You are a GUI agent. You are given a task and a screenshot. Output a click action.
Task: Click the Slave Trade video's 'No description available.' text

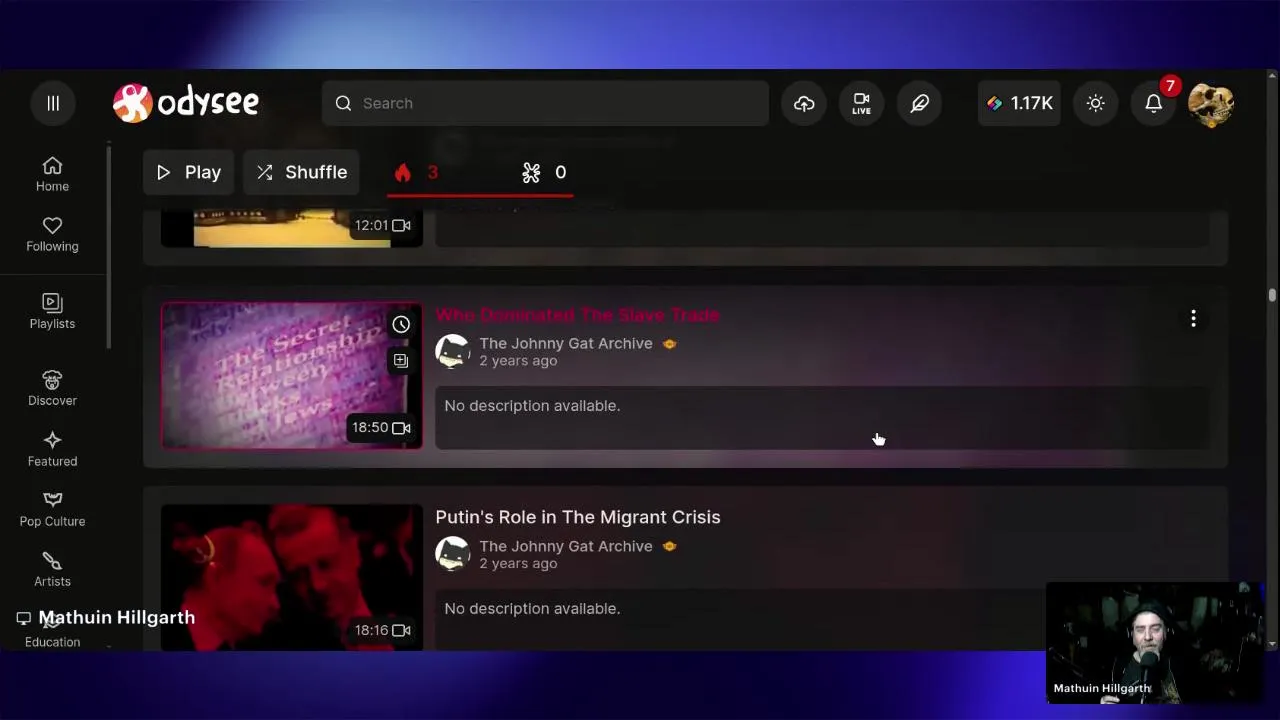coord(532,405)
